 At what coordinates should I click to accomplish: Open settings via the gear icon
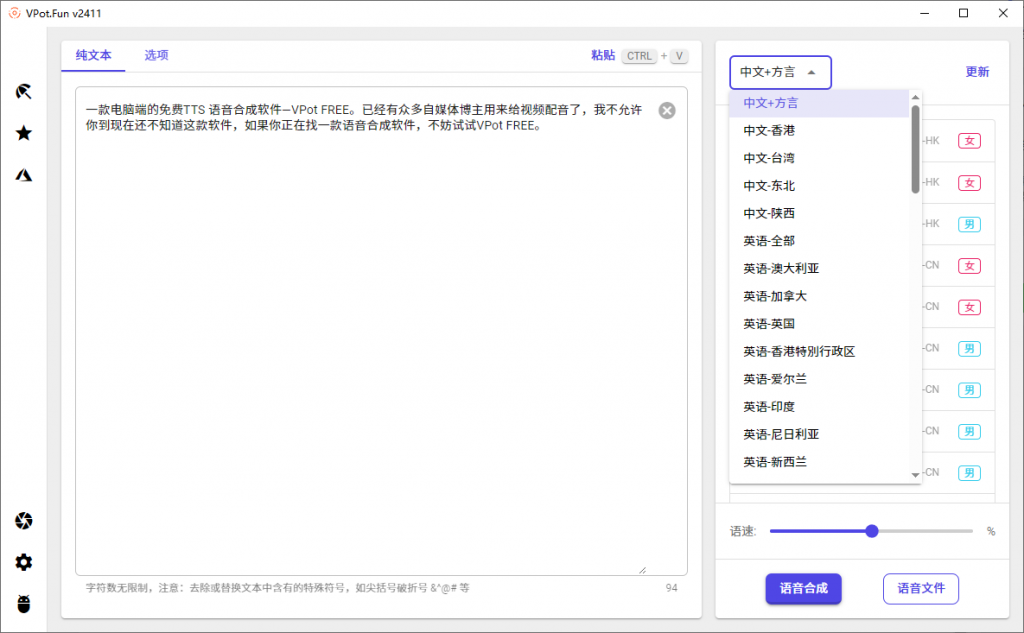tap(23, 562)
